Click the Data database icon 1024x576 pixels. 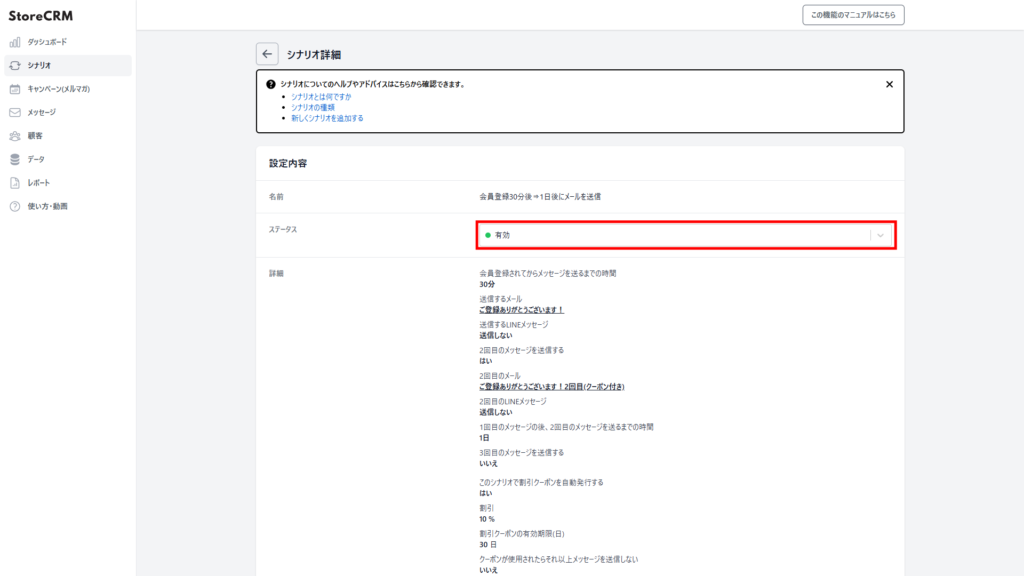pos(15,159)
